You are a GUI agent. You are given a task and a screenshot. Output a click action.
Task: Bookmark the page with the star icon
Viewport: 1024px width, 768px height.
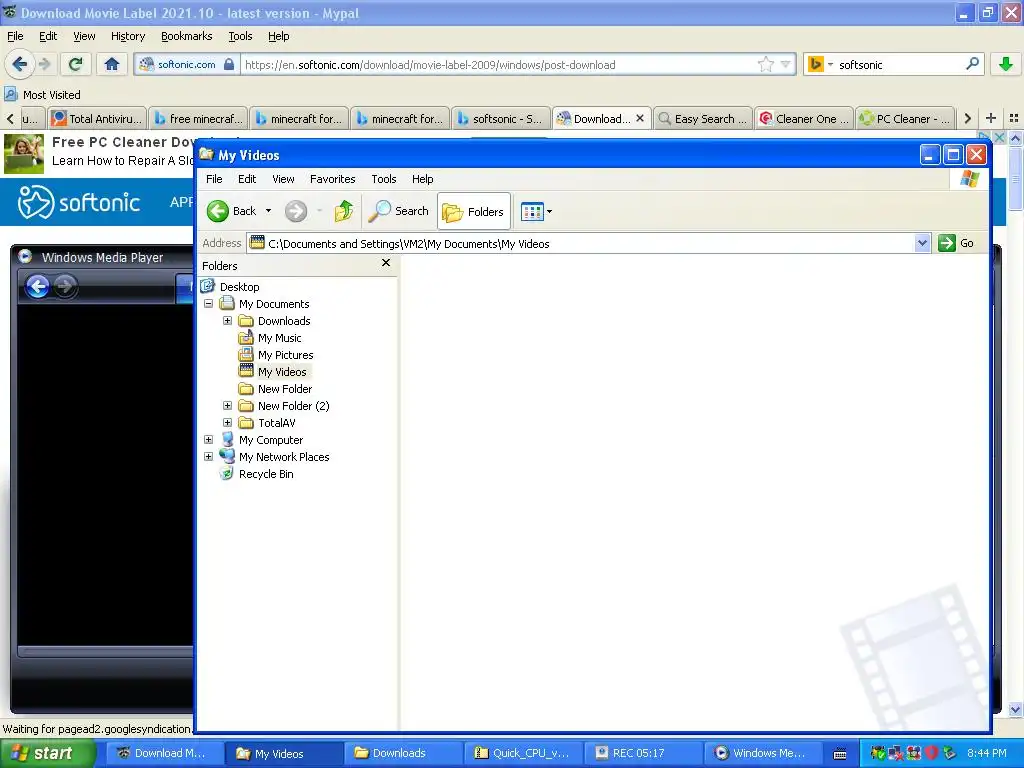(765, 64)
